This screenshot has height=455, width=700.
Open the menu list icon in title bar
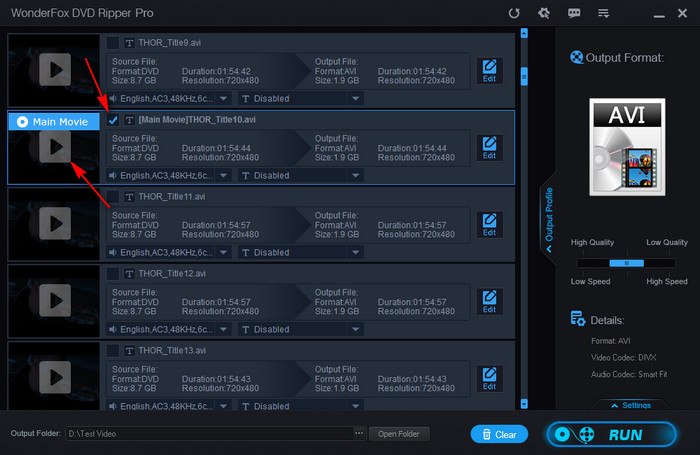coord(604,13)
